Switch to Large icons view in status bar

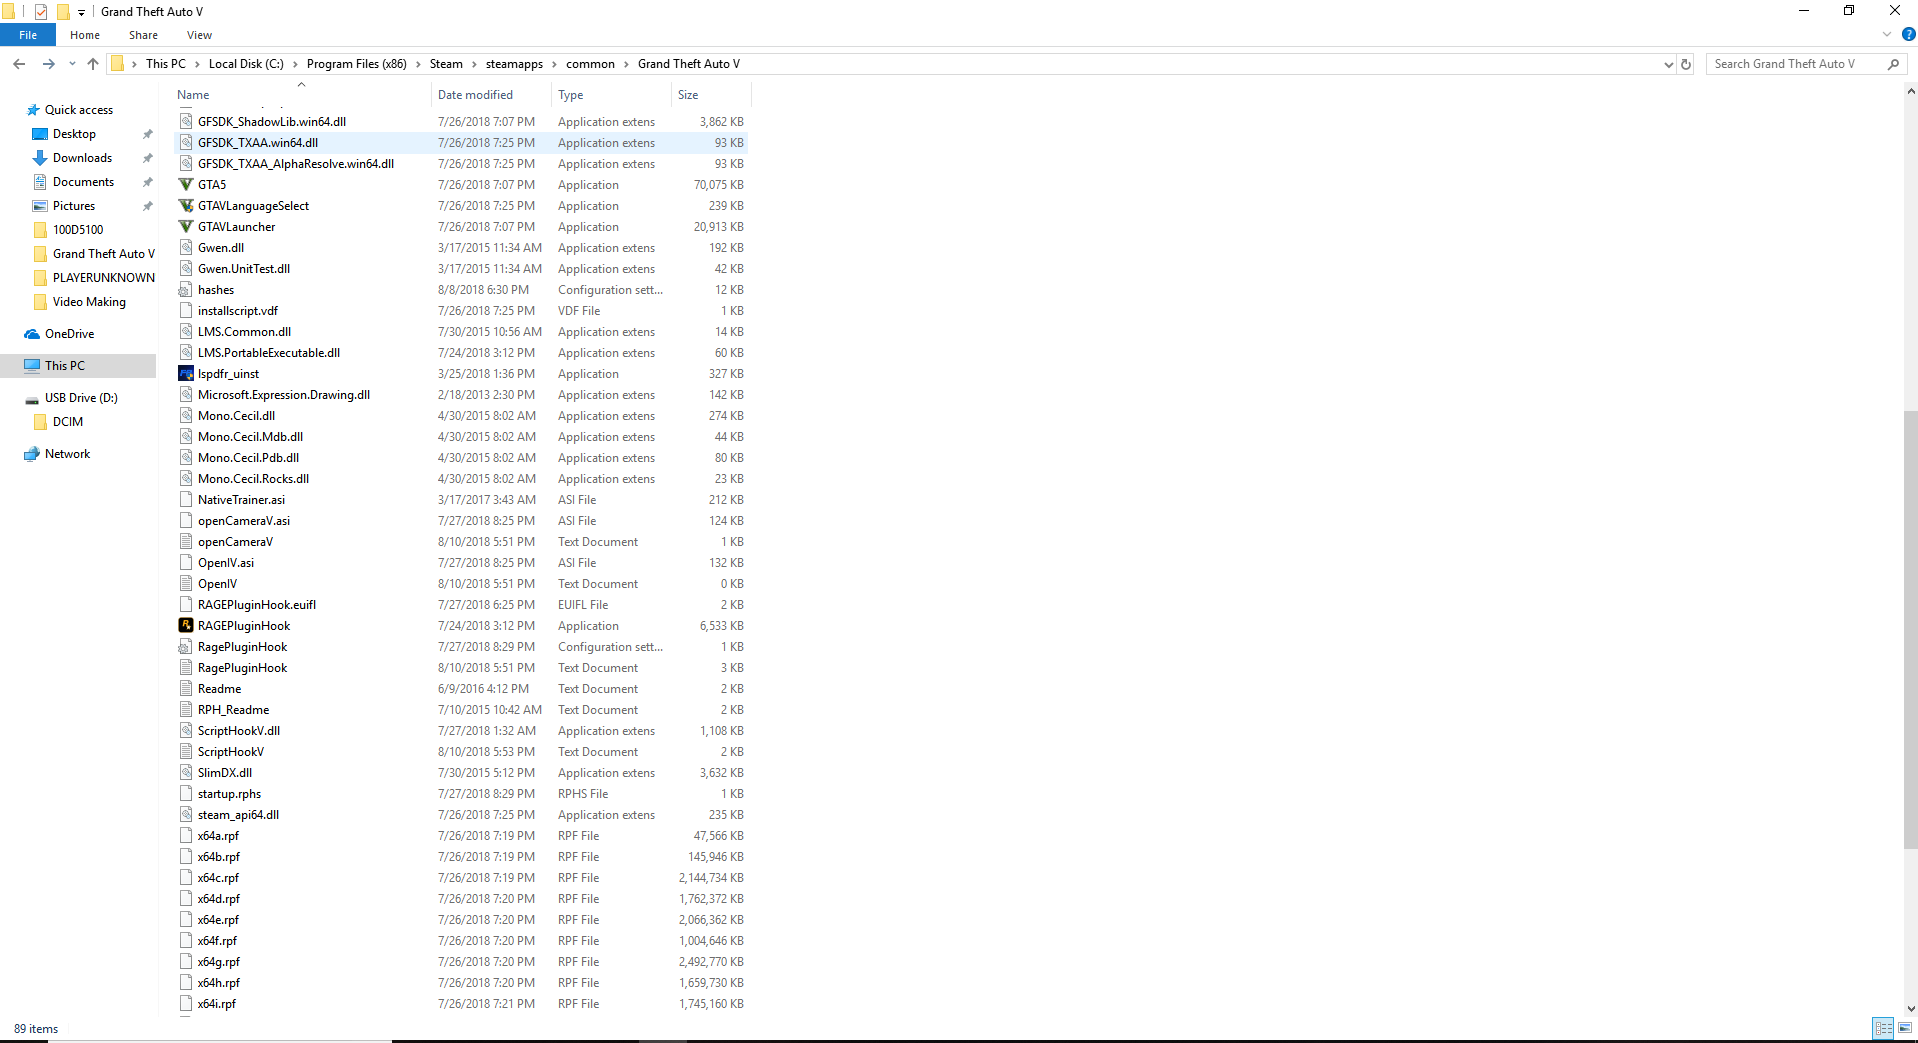1905,1028
